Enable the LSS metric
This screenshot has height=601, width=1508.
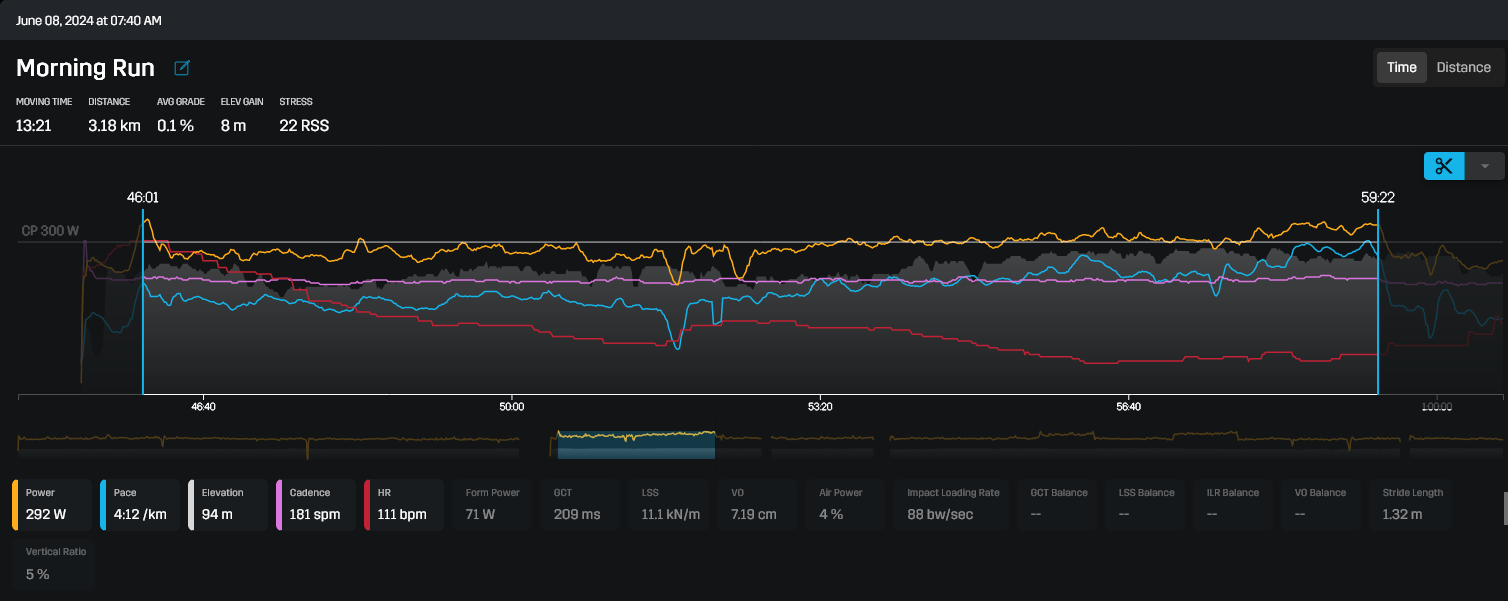[669, 504]
